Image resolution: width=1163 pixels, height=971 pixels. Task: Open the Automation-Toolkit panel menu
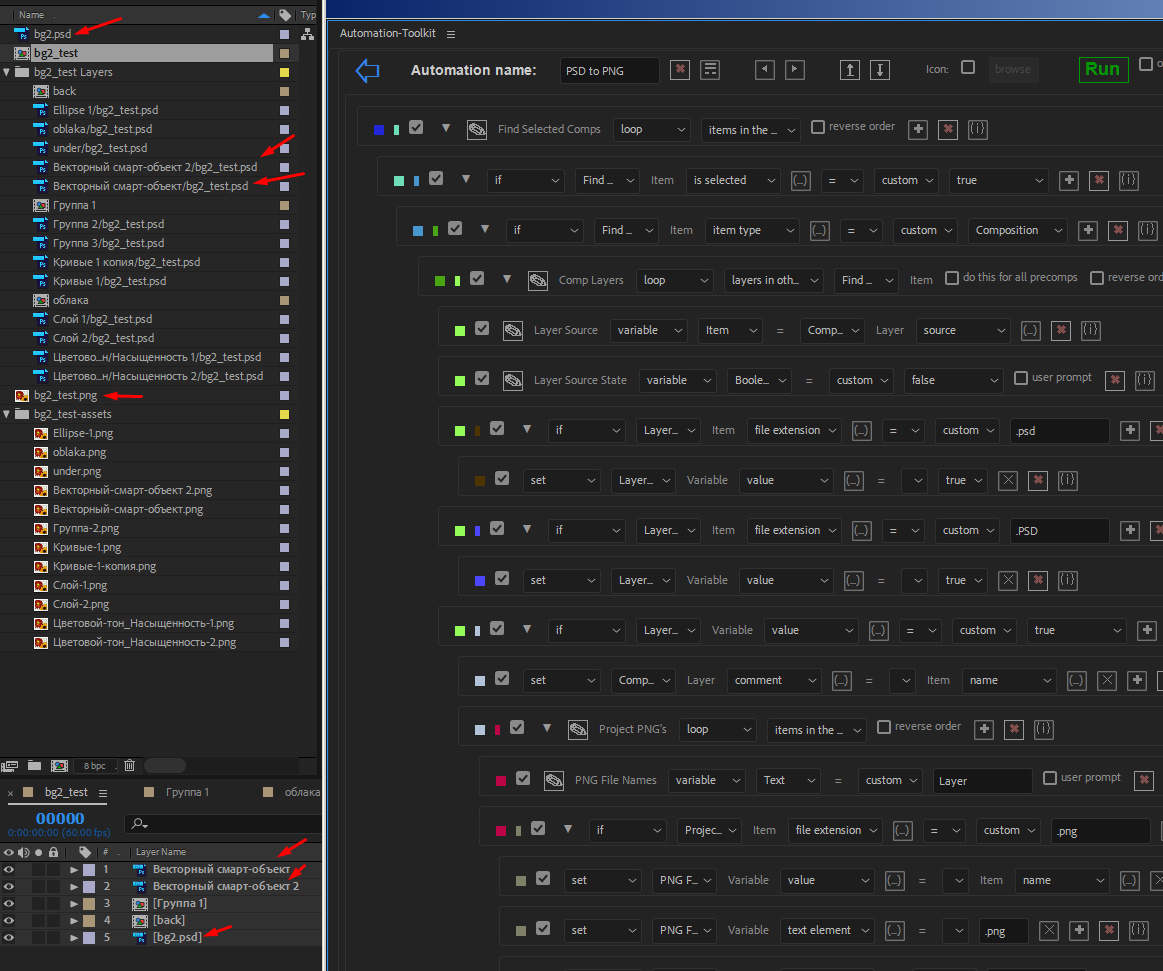point(451,34)
